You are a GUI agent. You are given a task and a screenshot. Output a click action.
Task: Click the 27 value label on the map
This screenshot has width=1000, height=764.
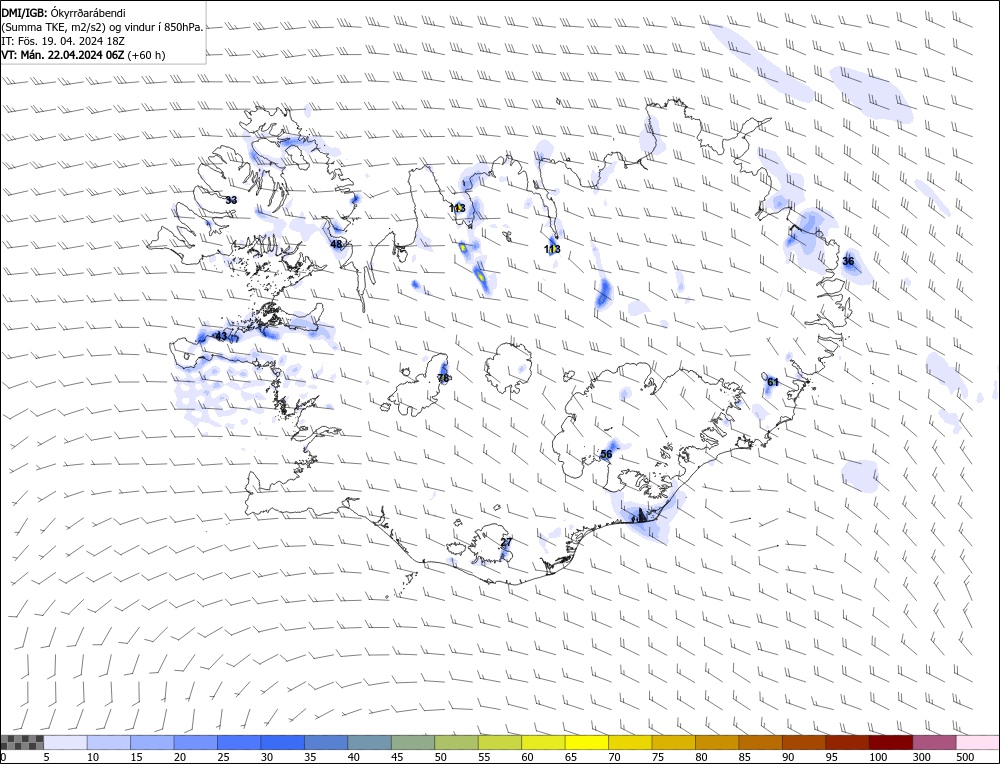[x=506, y=542]
